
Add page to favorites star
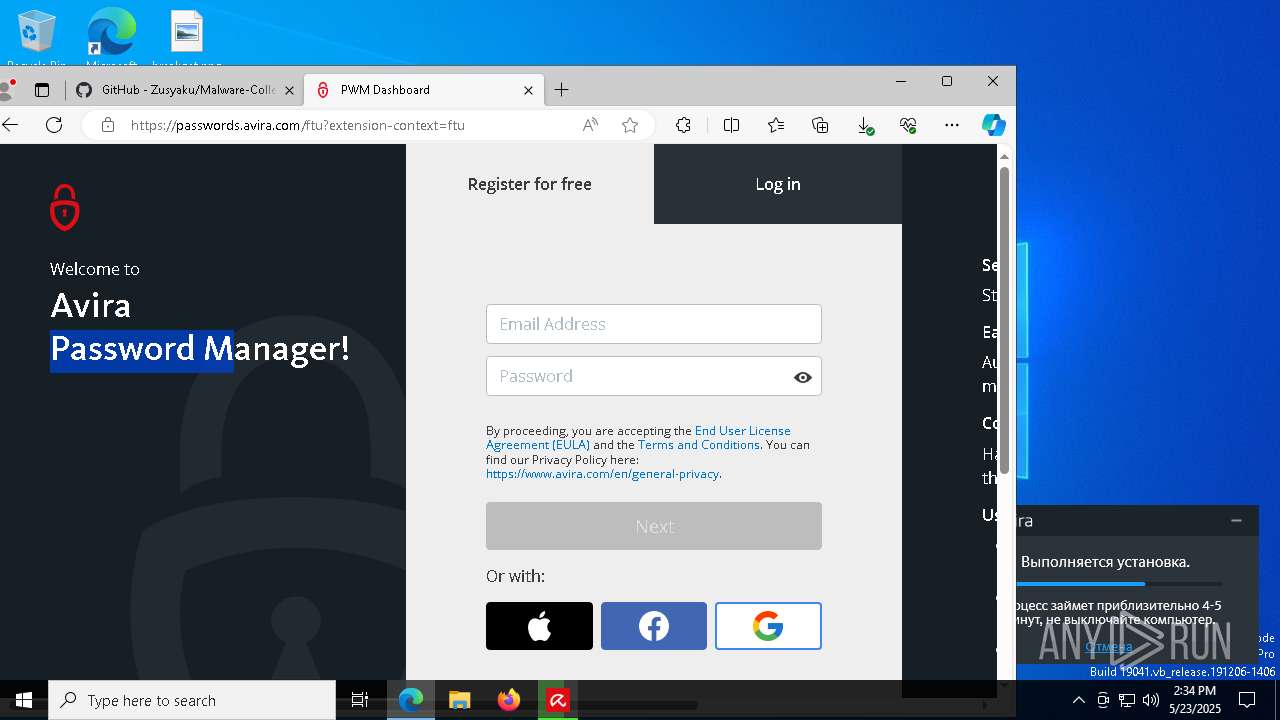click(629, 125)
